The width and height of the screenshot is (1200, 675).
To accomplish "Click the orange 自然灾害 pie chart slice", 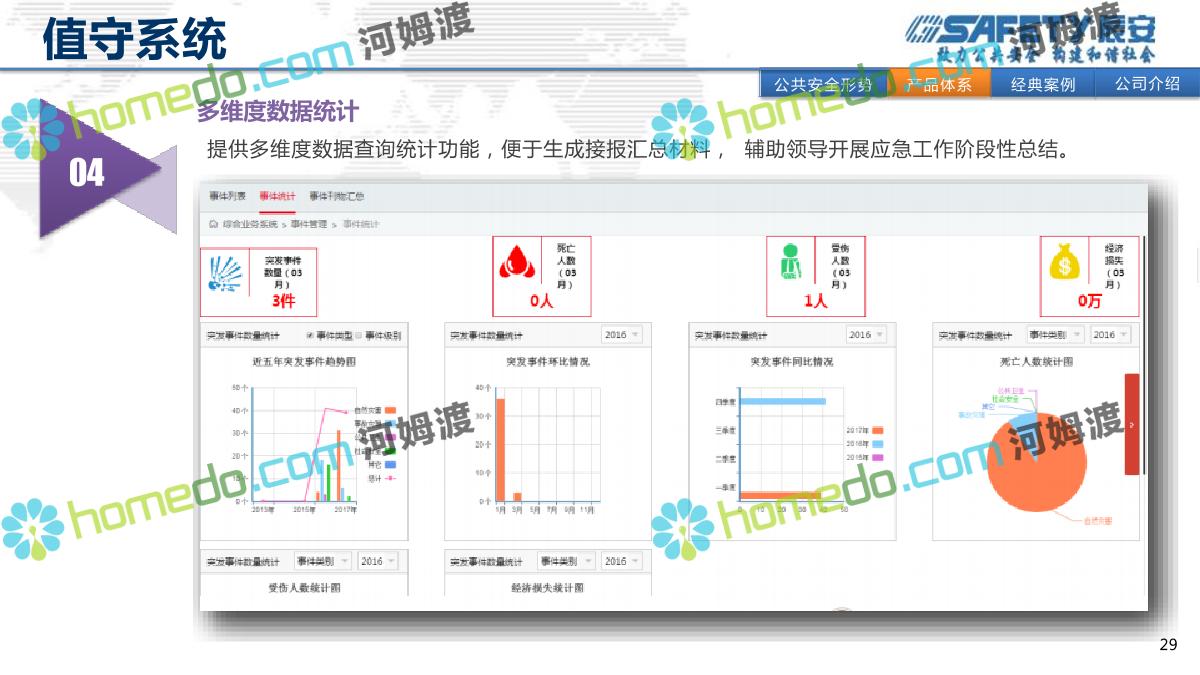I will click(1035, 470).
